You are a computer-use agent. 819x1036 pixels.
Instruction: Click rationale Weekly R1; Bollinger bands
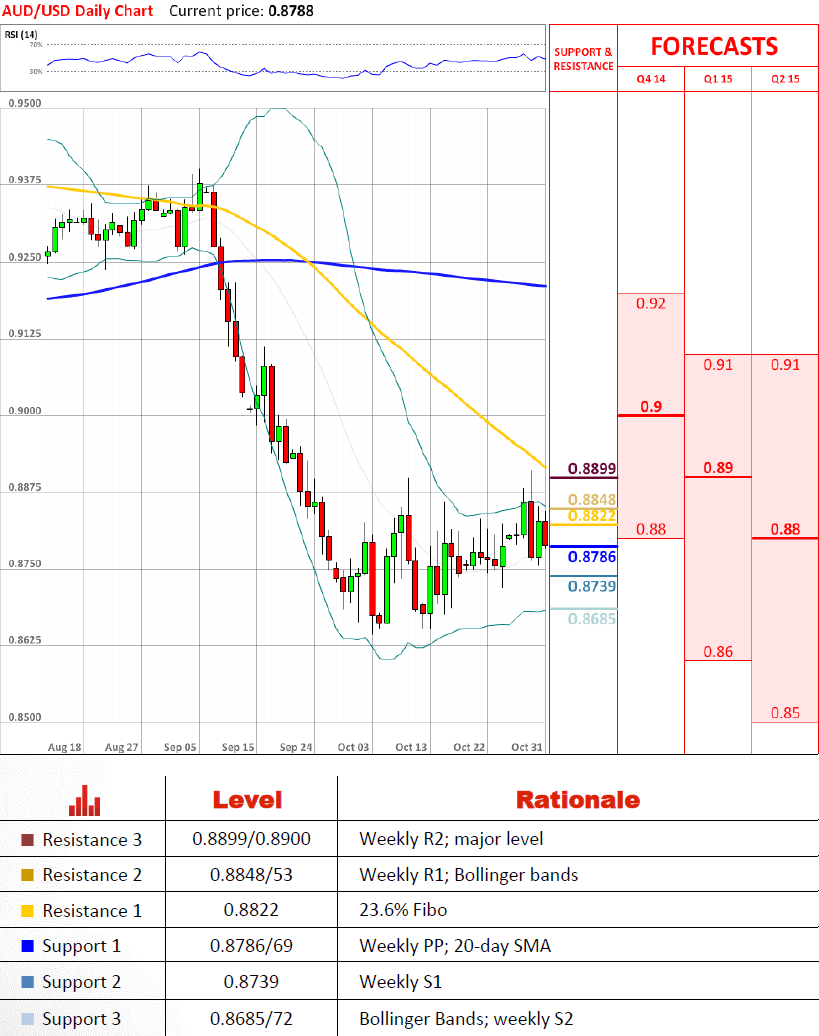468,875
